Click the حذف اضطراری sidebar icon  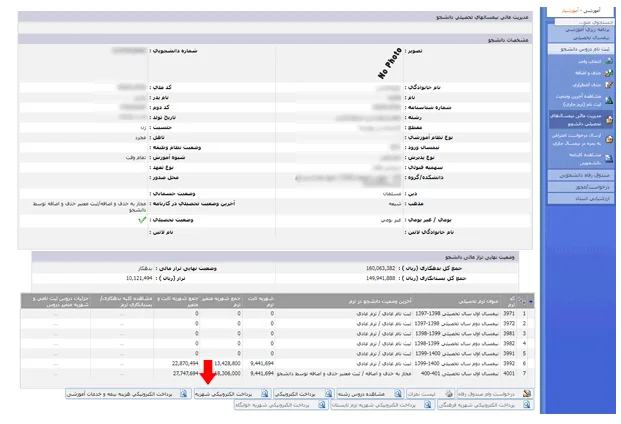pos(609,85)
